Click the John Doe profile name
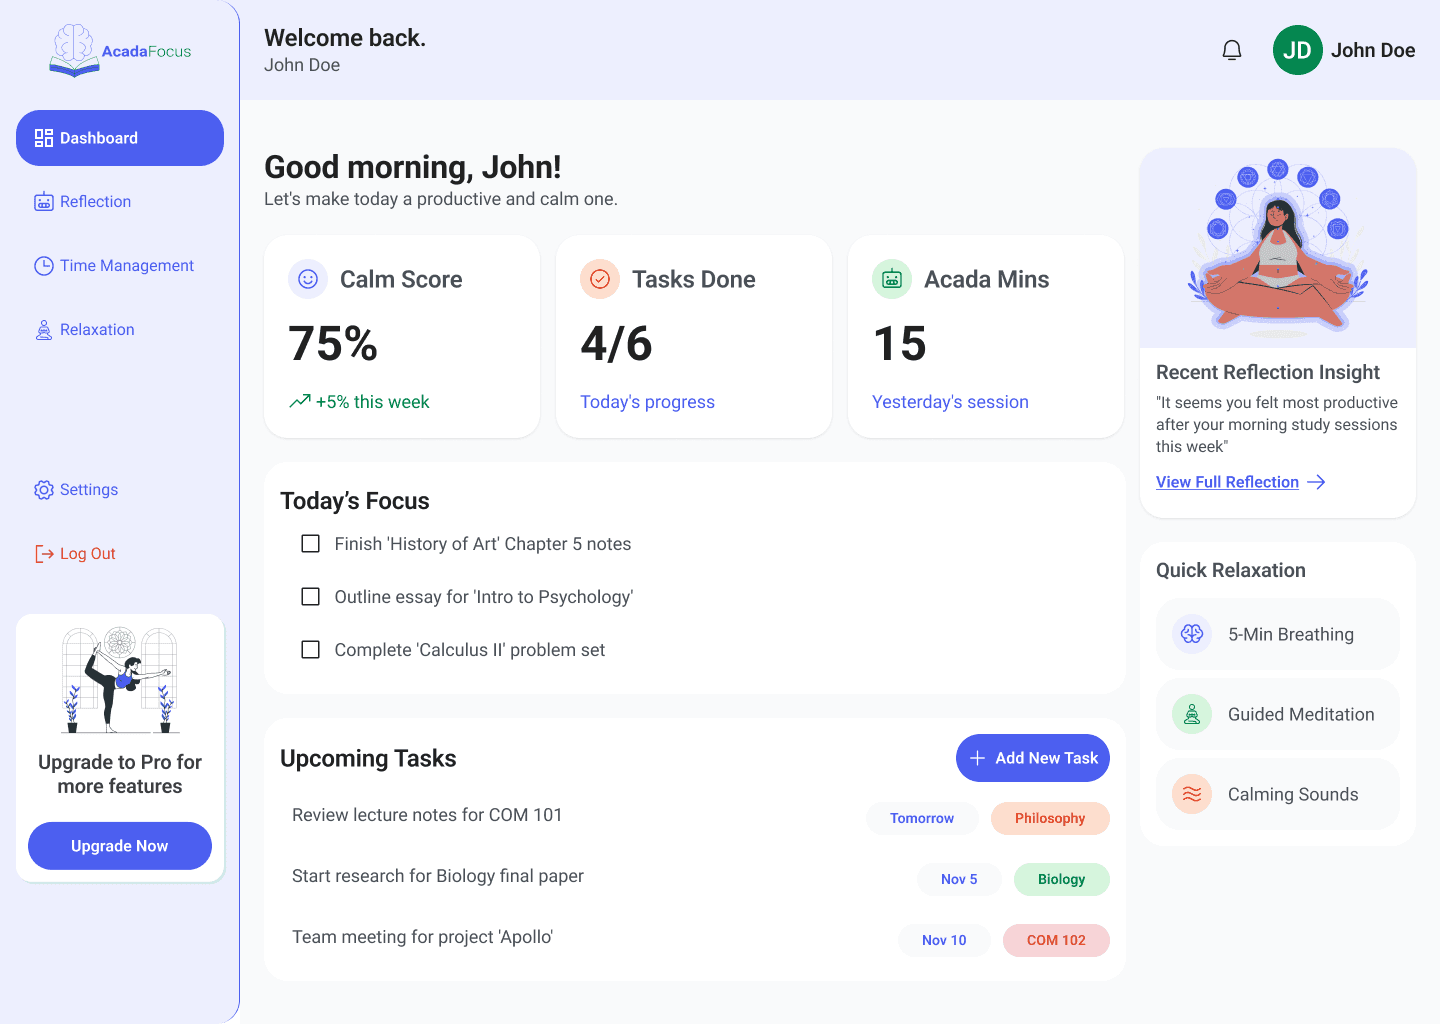 pos(1373,50)
